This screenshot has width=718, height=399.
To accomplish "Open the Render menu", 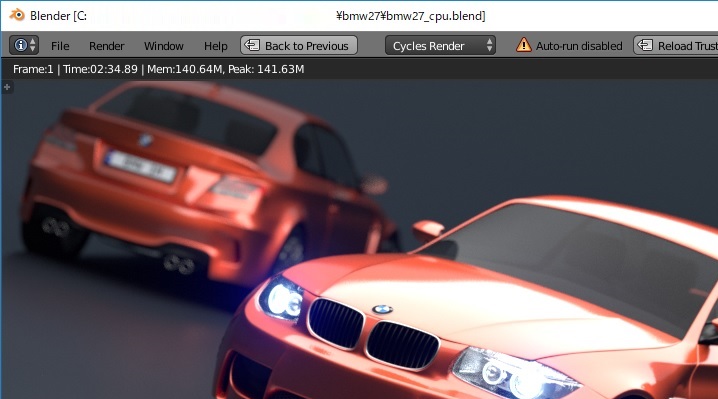I will point(107,46).
